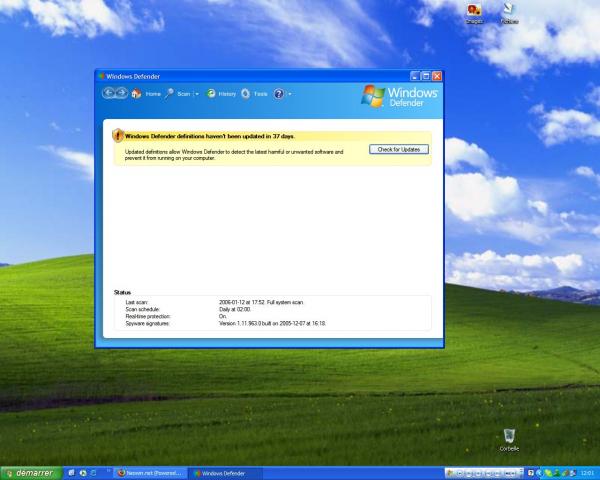Expand the Help dropdown arrow

pyautogui.click(x=290, y=94)
